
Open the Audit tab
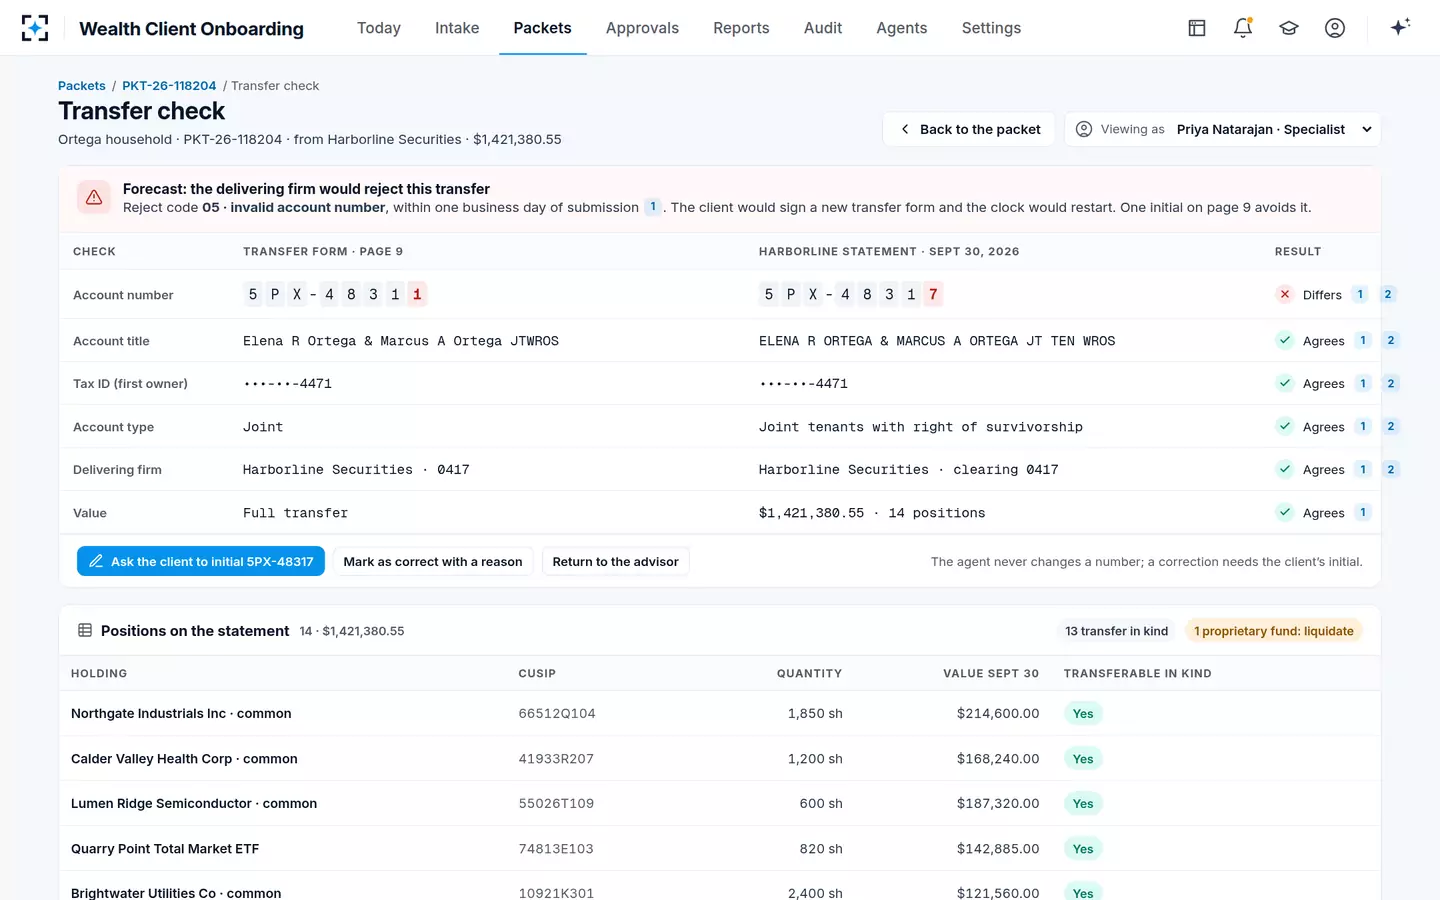[823, 28]
